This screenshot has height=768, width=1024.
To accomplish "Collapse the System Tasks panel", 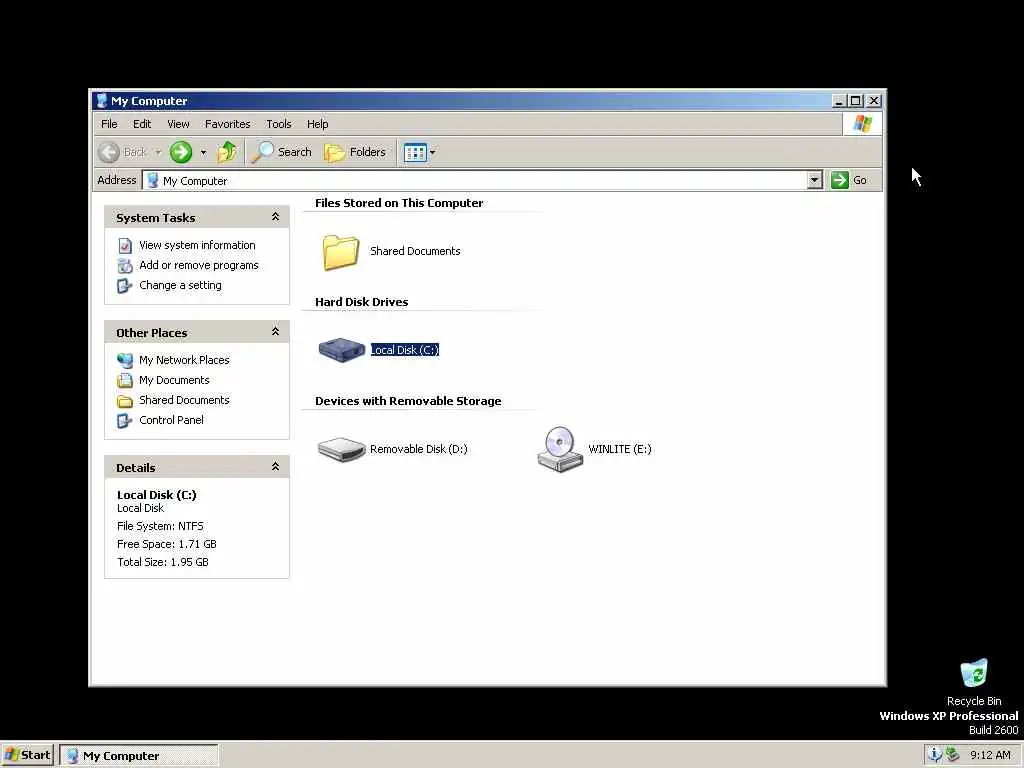I will pyautogui.click(x=276, y=217).
